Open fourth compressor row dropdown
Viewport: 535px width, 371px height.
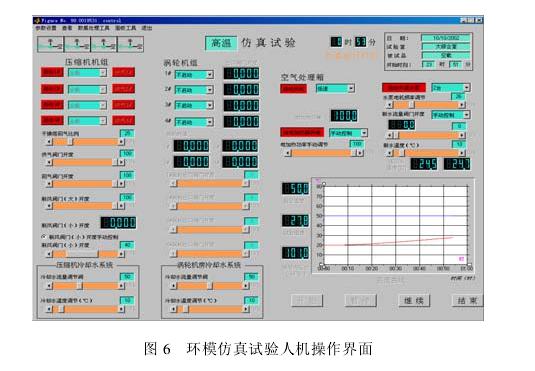tap(87, 120)
